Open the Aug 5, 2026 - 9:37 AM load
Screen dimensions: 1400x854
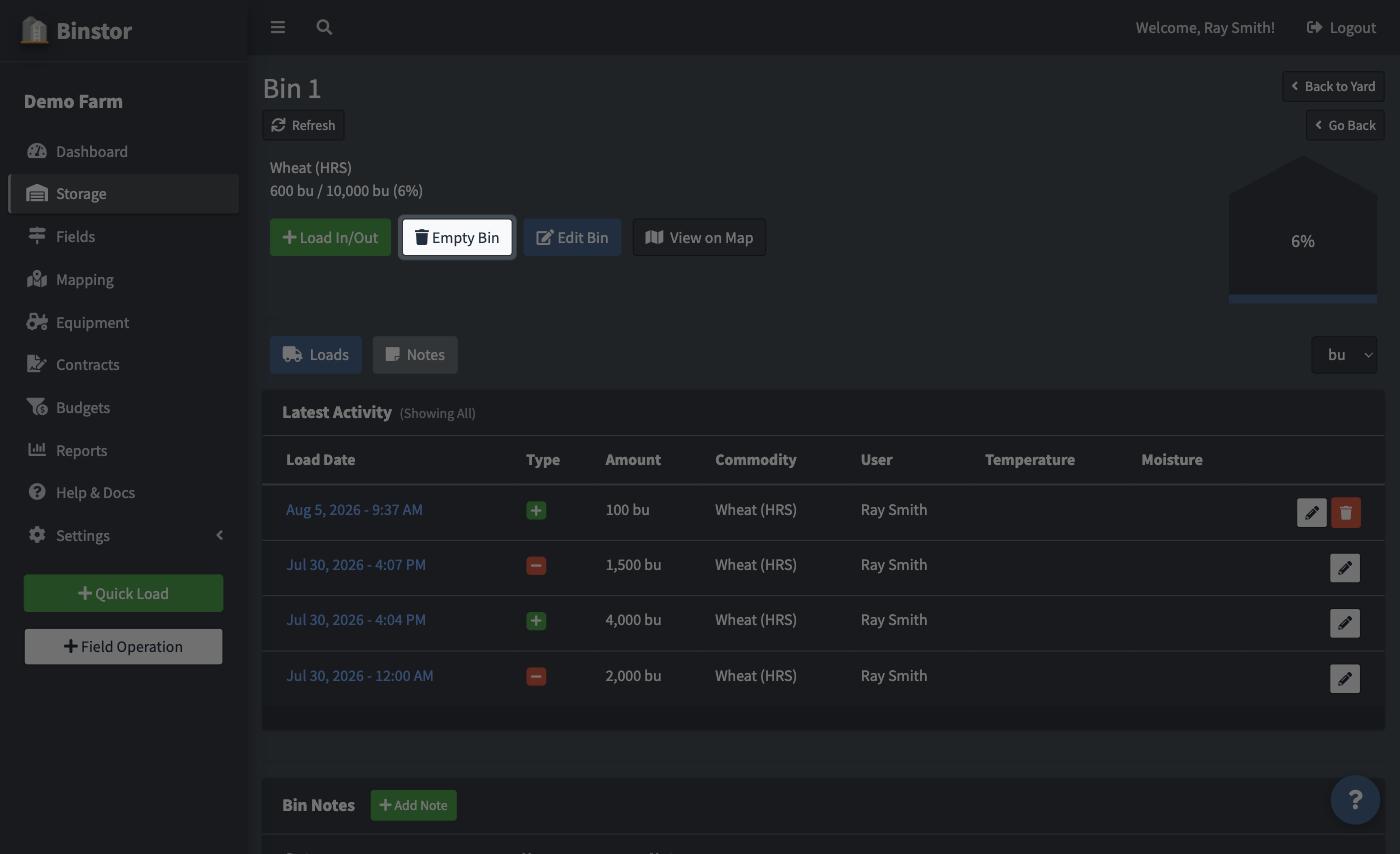click(x=354, y=510)
